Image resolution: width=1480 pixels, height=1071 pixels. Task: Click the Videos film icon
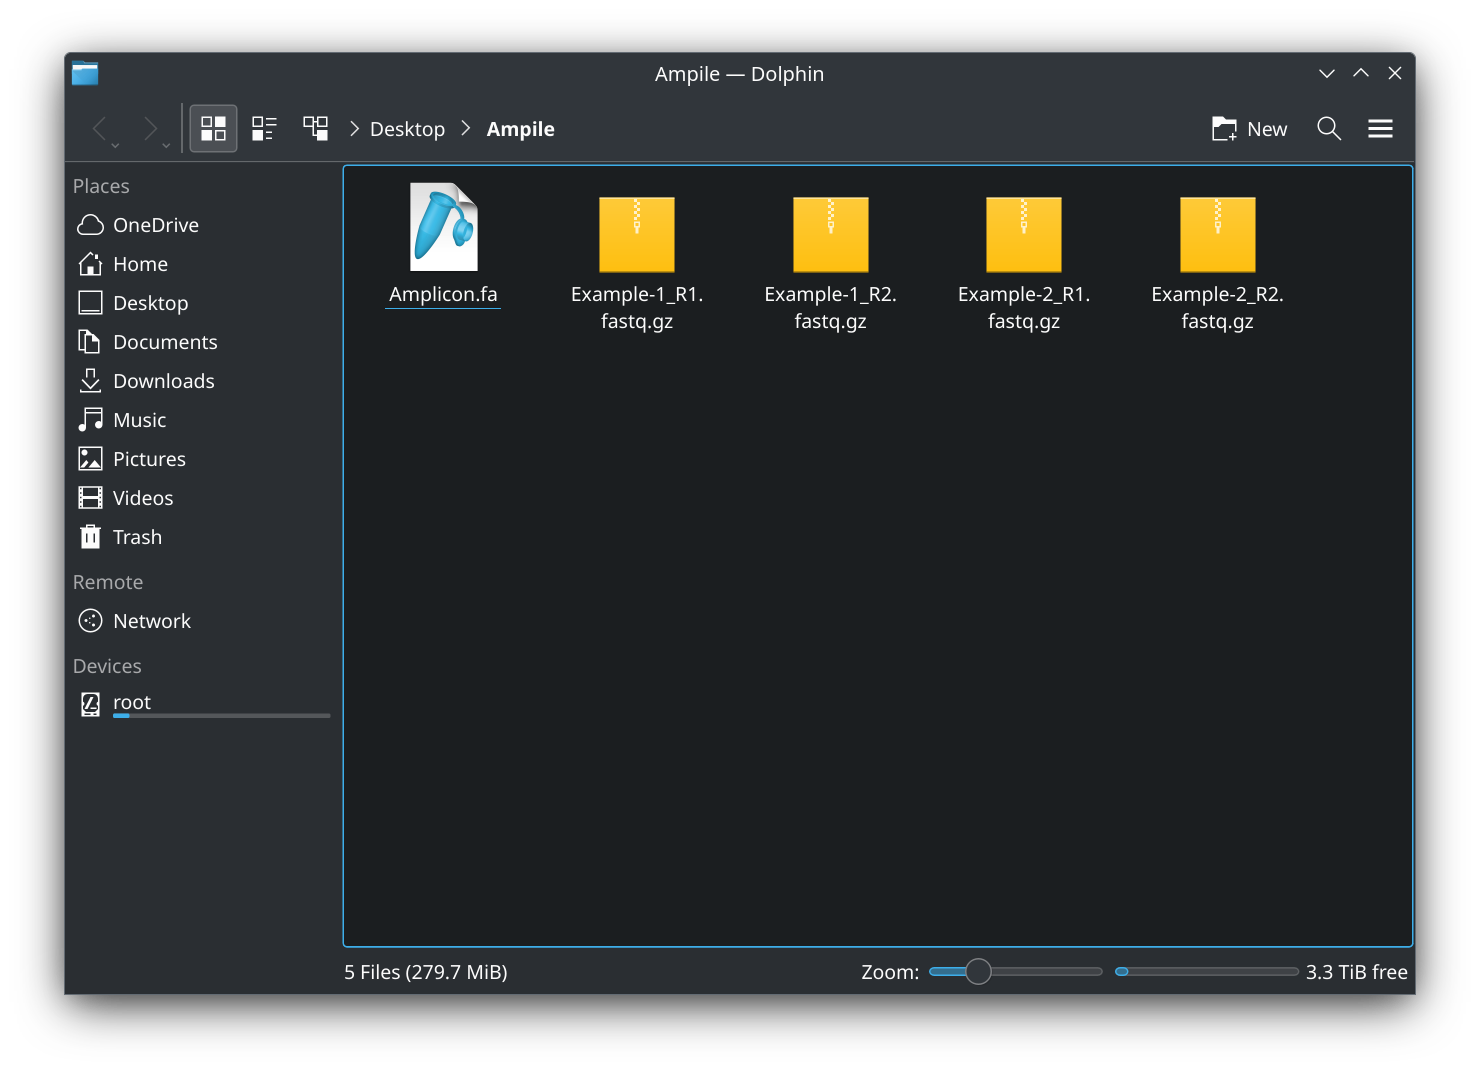click(90, 498)
